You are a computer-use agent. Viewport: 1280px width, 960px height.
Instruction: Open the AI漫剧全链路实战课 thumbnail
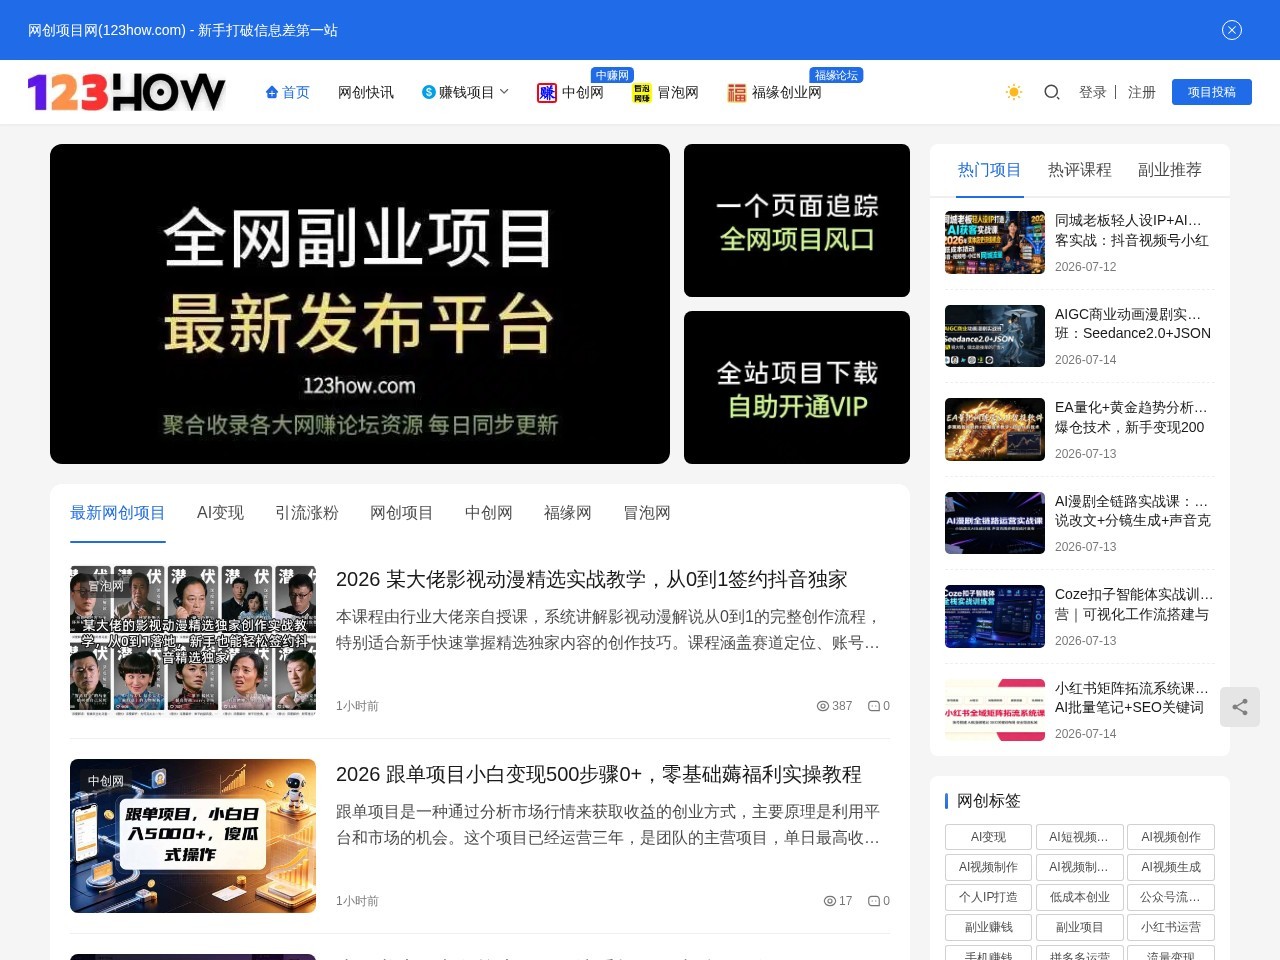(995, 523)
